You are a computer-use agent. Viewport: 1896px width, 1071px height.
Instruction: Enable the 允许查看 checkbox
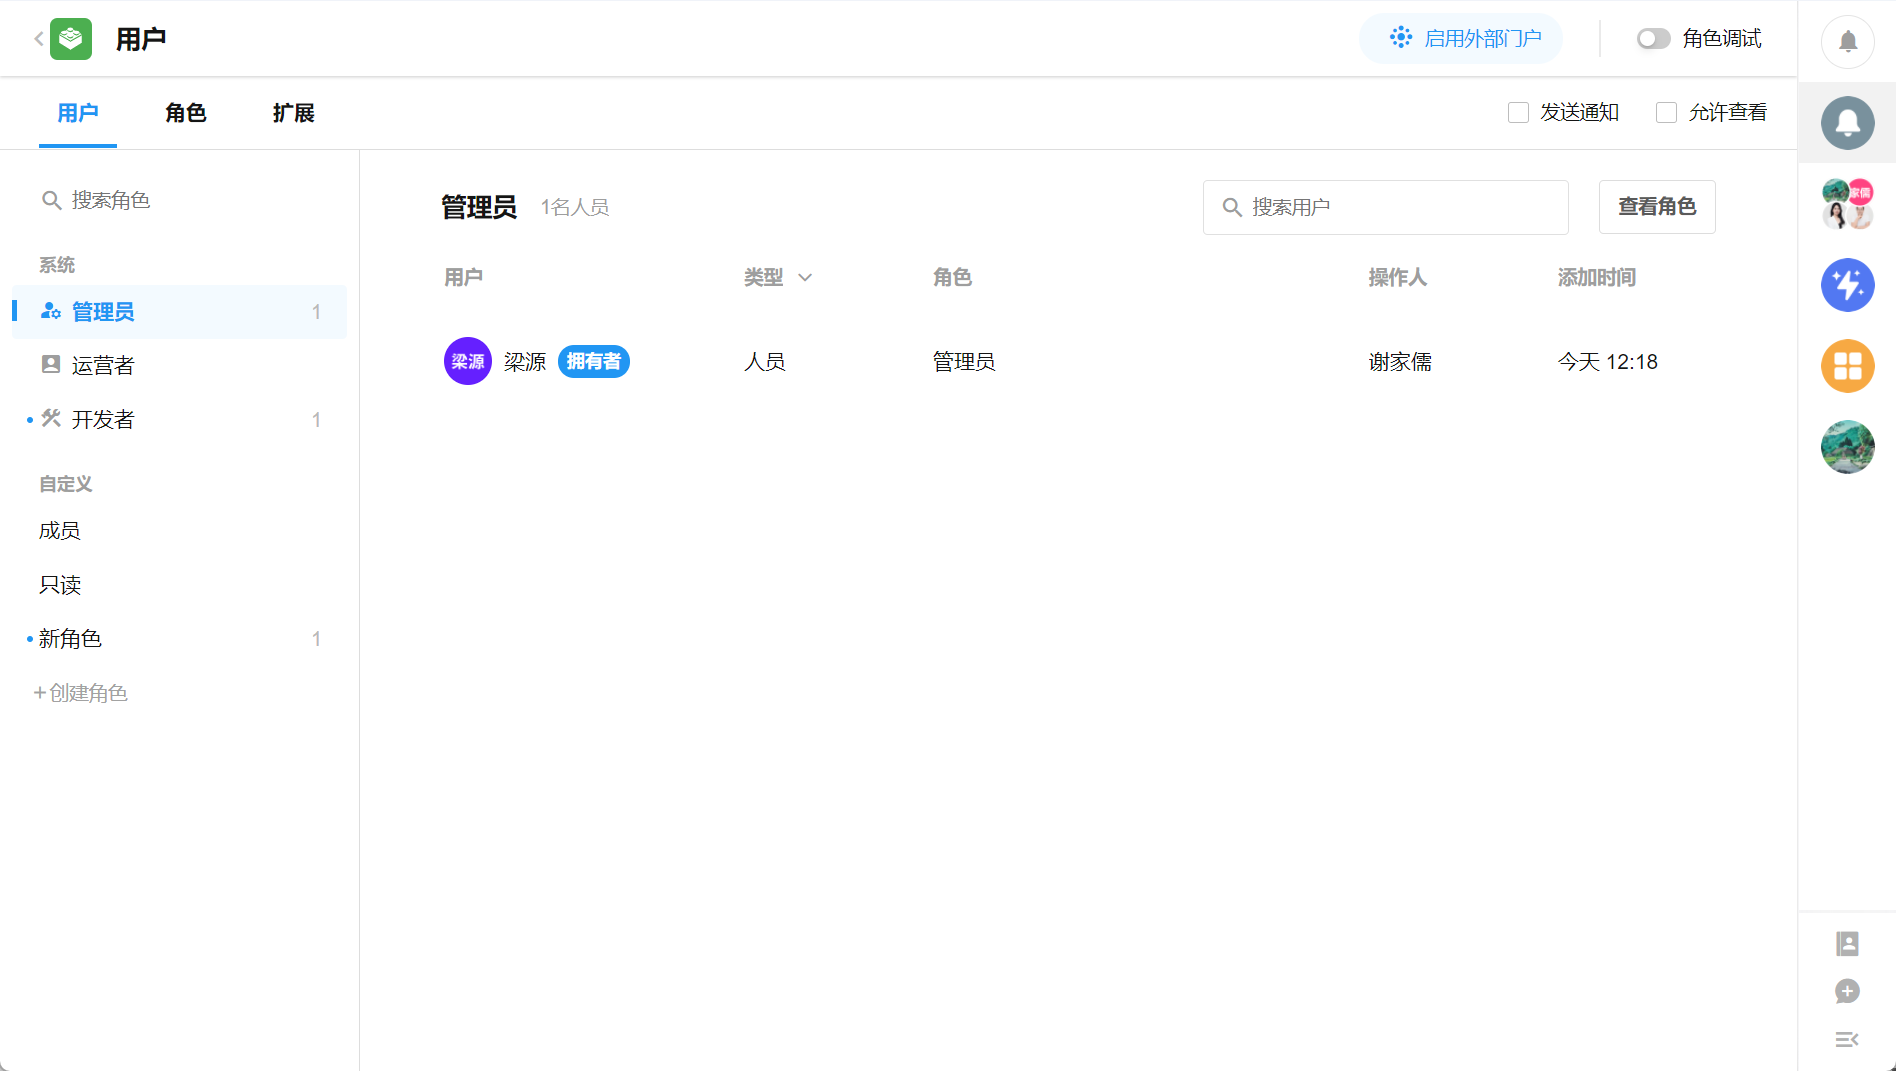[1666, 113]
